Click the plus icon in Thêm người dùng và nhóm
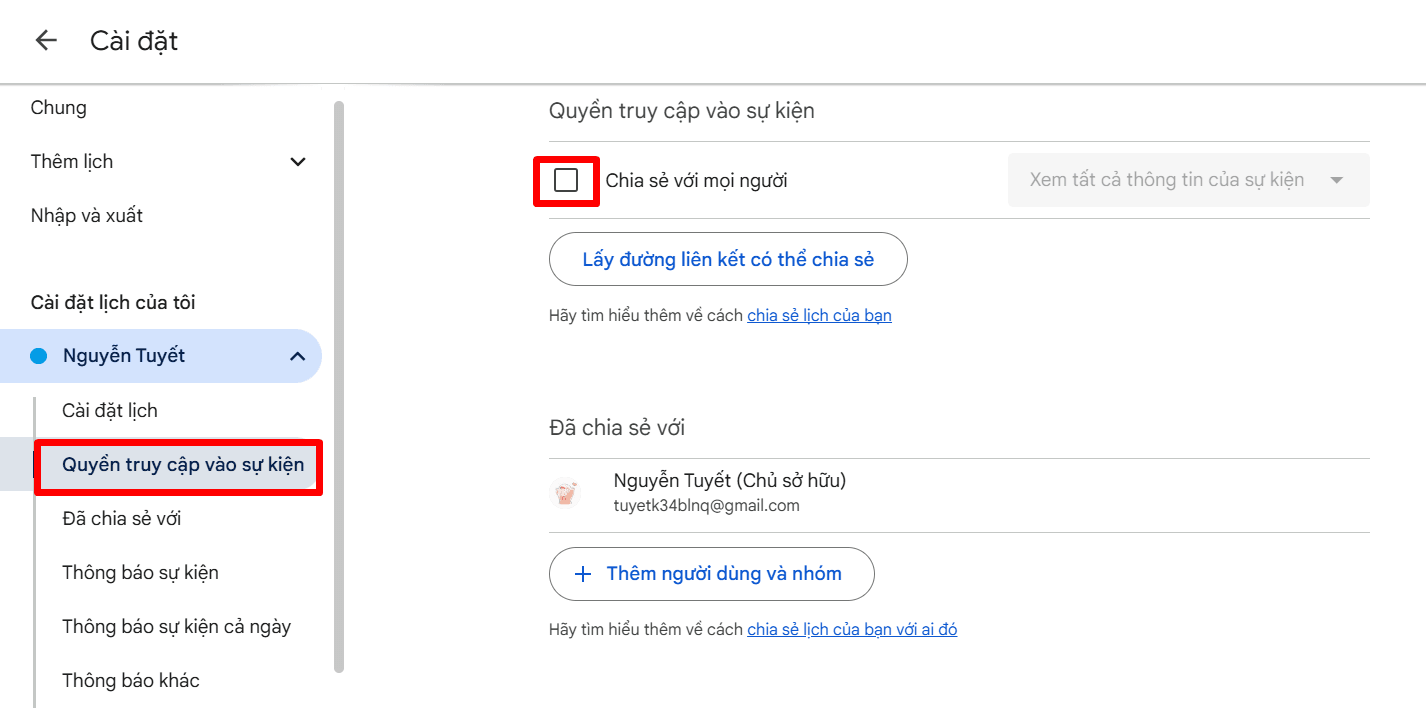The width and height of the screenshot is (1426, 708). point(583,574)
